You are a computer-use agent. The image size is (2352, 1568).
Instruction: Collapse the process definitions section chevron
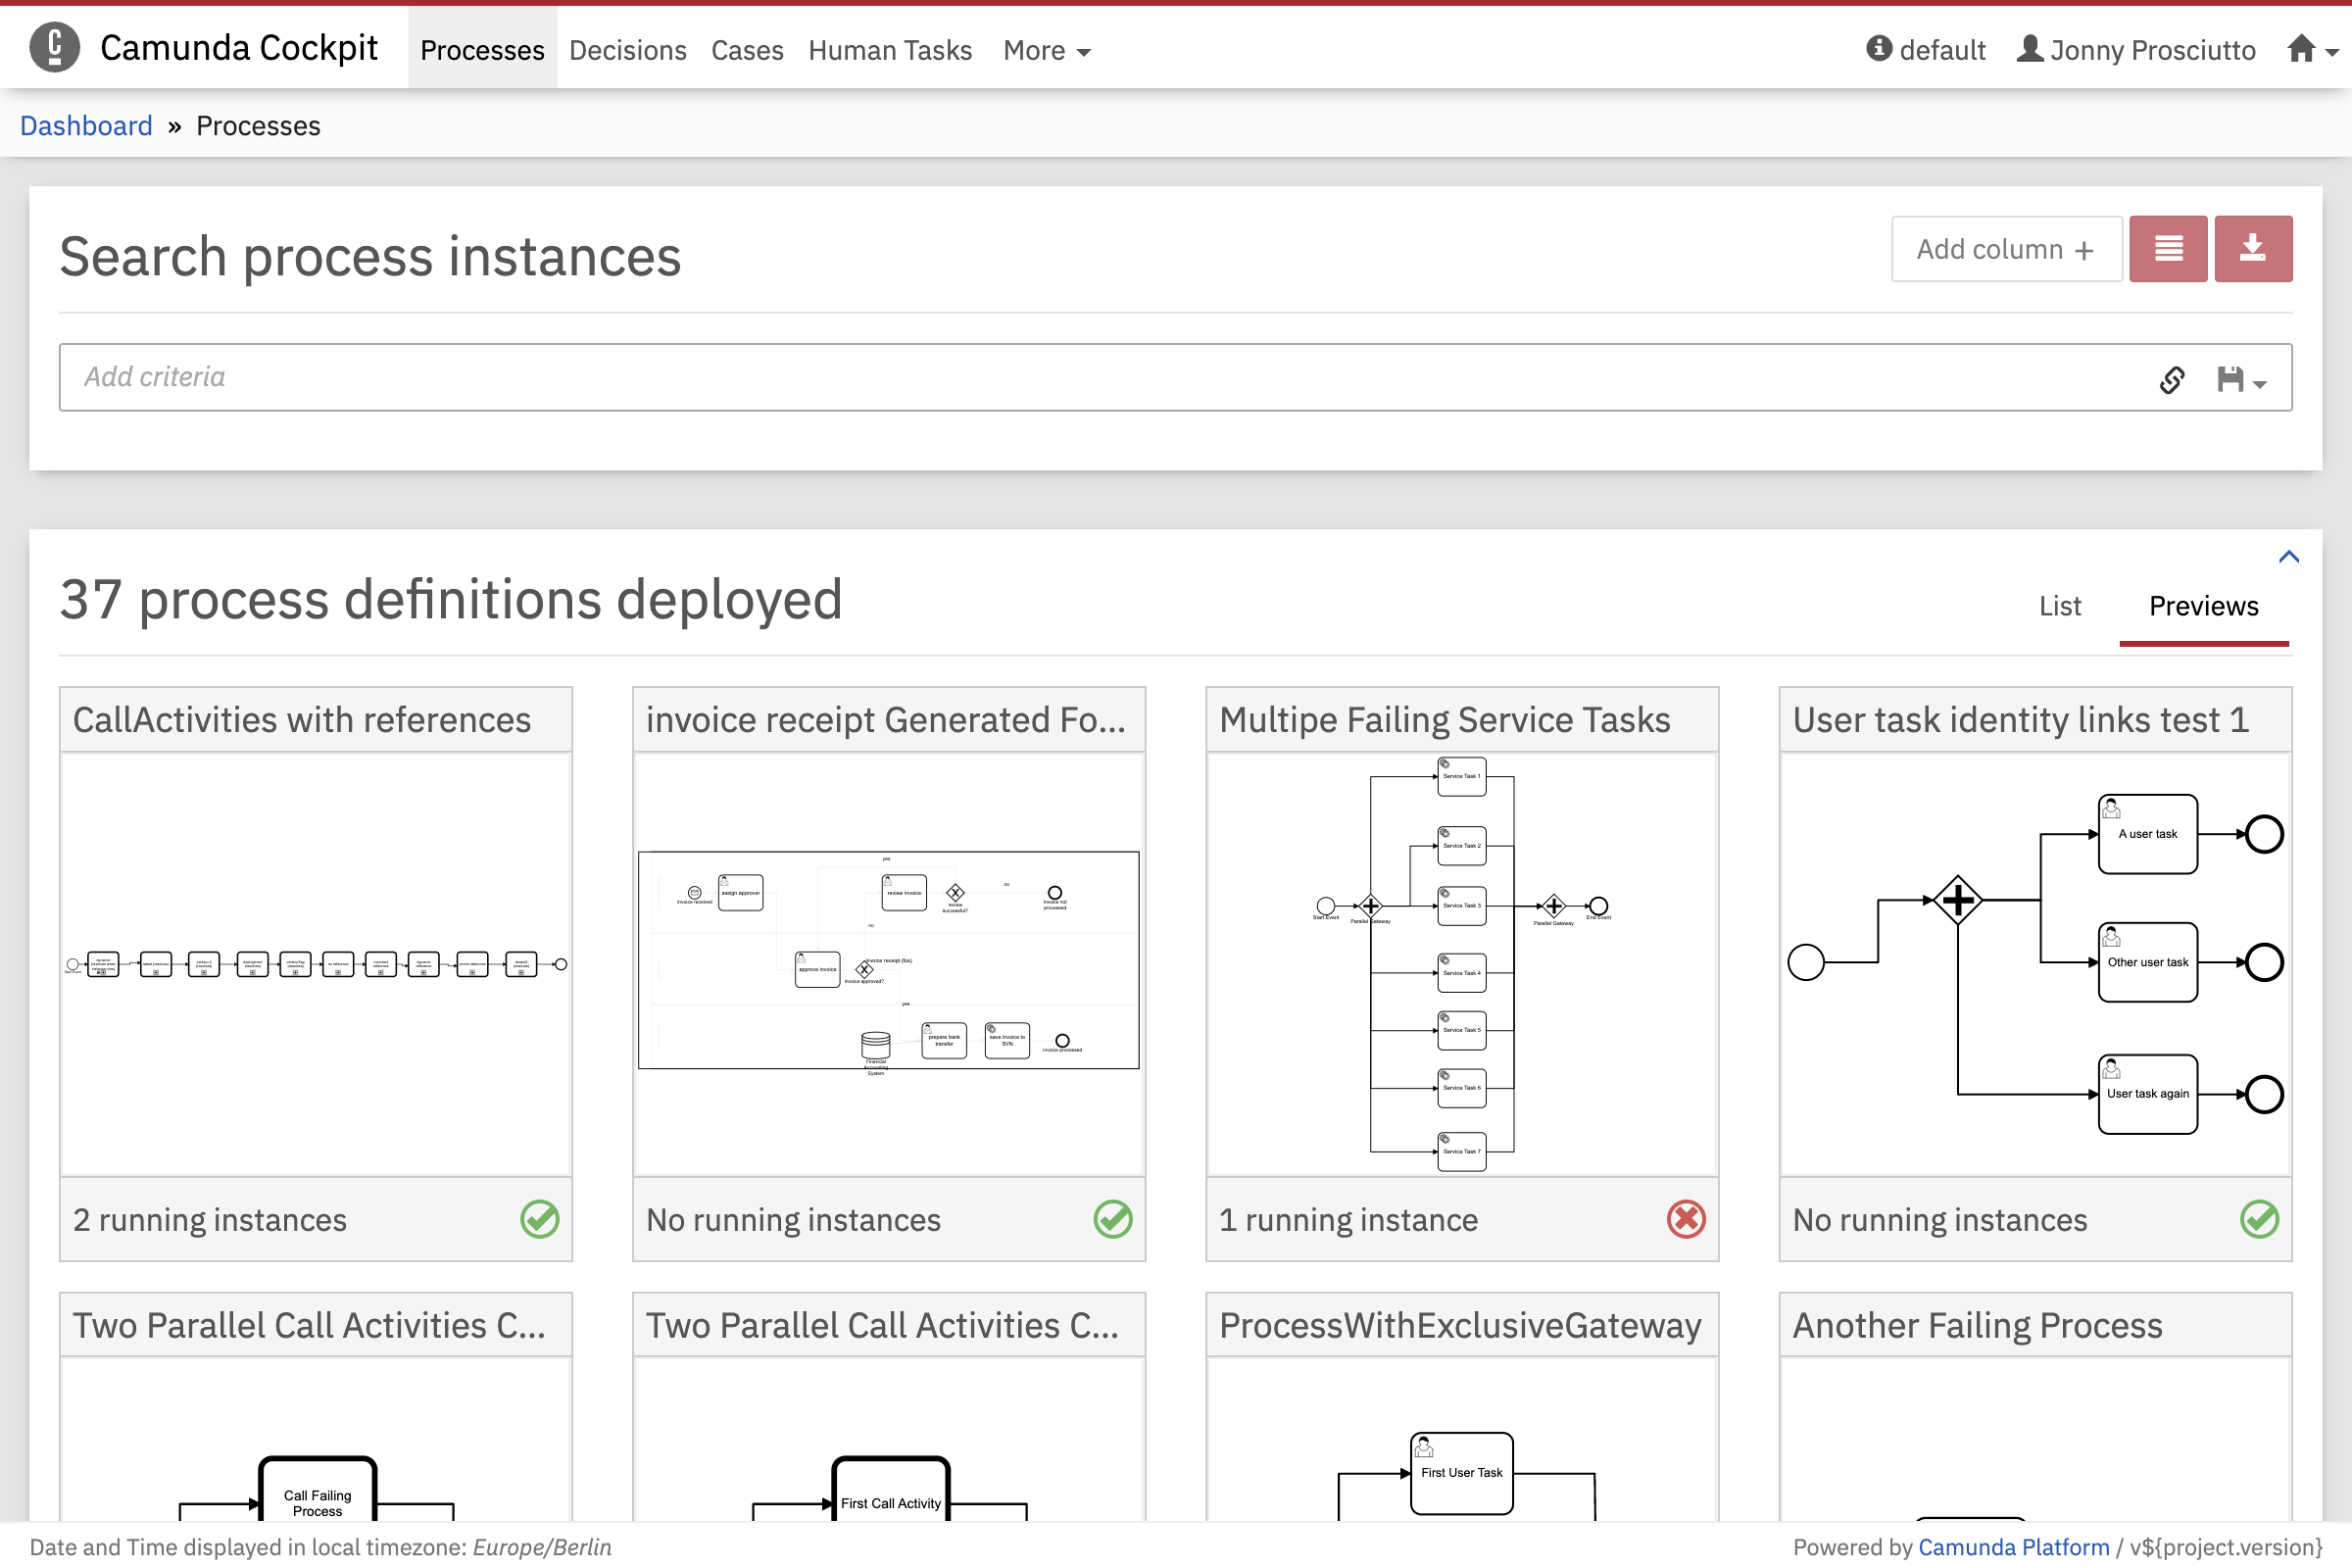point(2288,557)
